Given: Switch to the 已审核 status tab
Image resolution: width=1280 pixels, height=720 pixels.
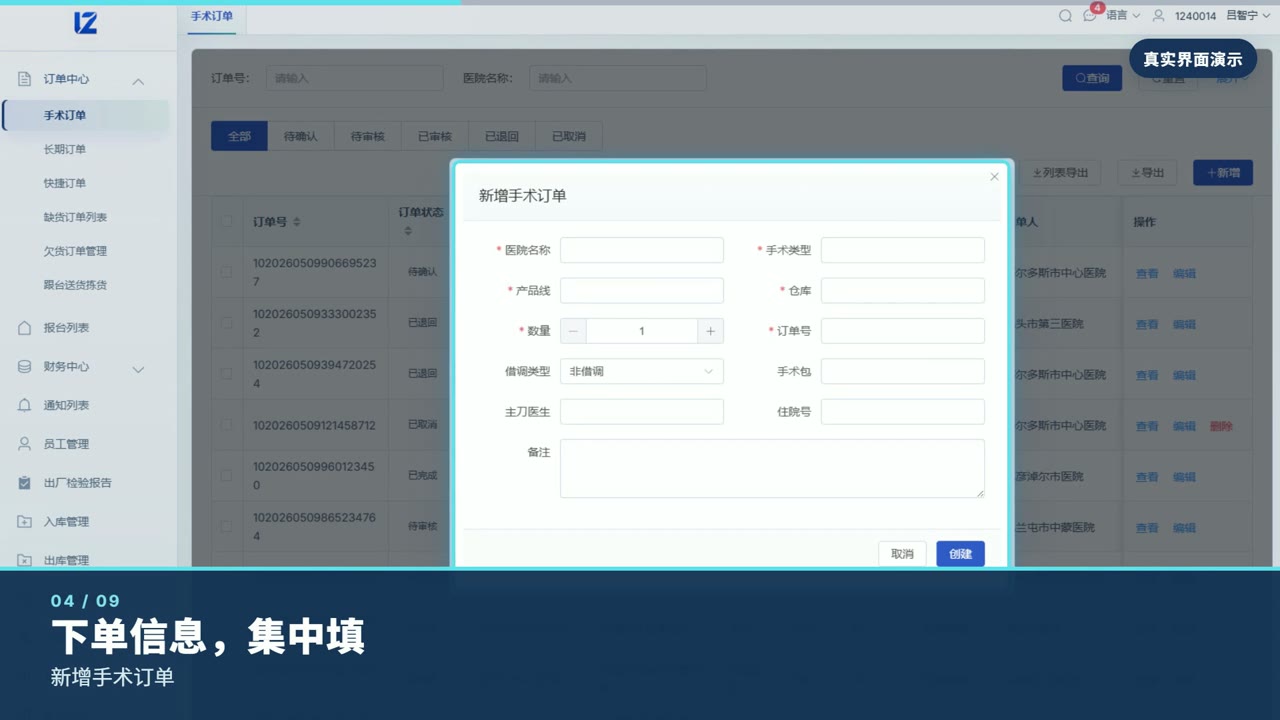Looking at the screenshot, I should click(x=435, y=136).
